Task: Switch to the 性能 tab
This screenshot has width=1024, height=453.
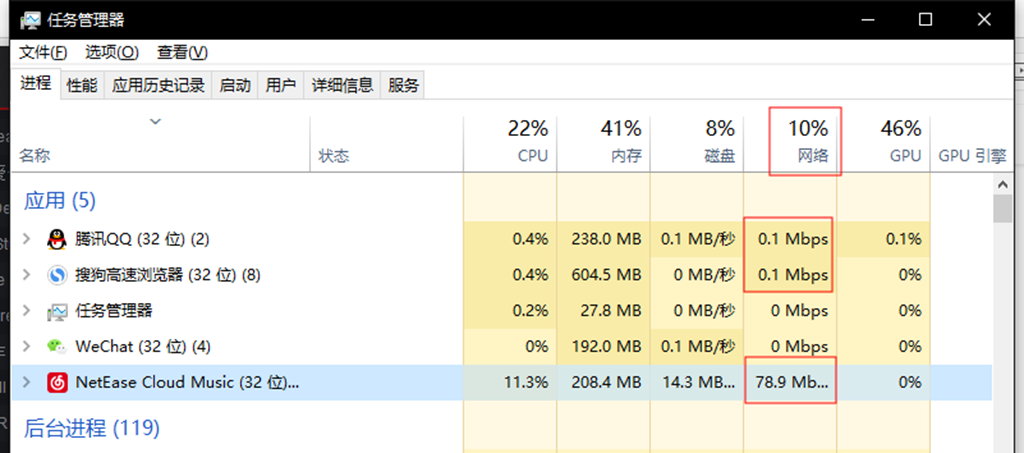Action: (82, 86)
